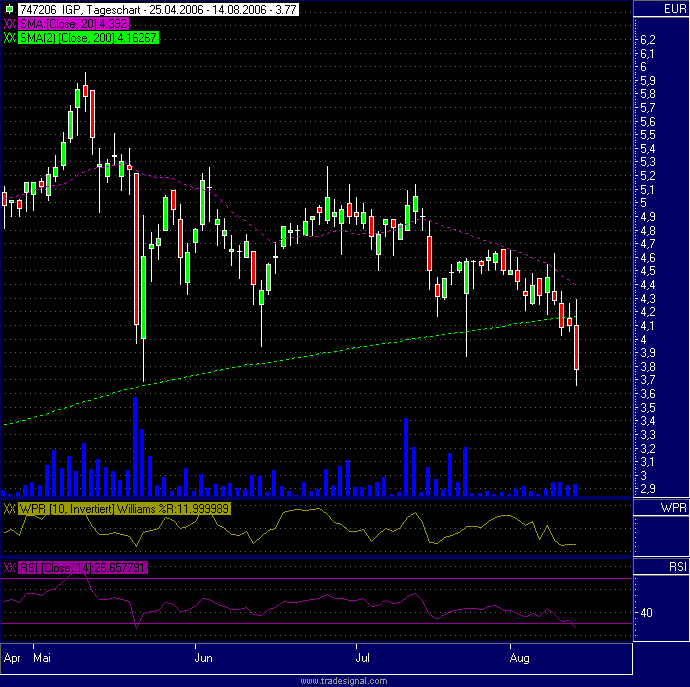Click the XX icon next to SMA 20
Viewport: 690px width, 687px height.
click(10, 24)
